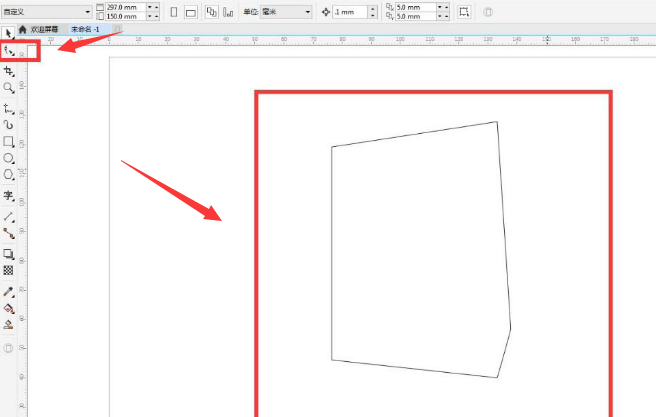Click the page width field 297.0 mm
This screenshot has height=417, width=656.
click(x=126, y=7)
